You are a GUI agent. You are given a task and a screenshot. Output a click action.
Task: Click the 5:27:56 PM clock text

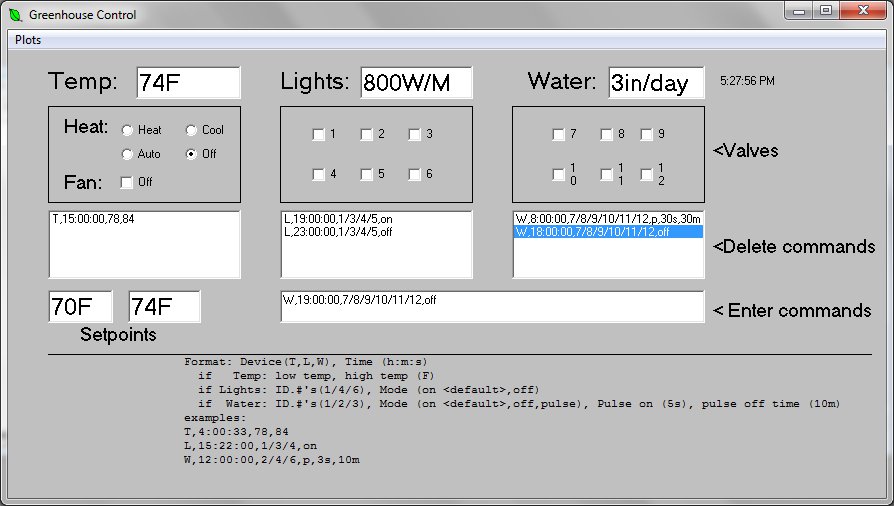click(x=747, y=81)
